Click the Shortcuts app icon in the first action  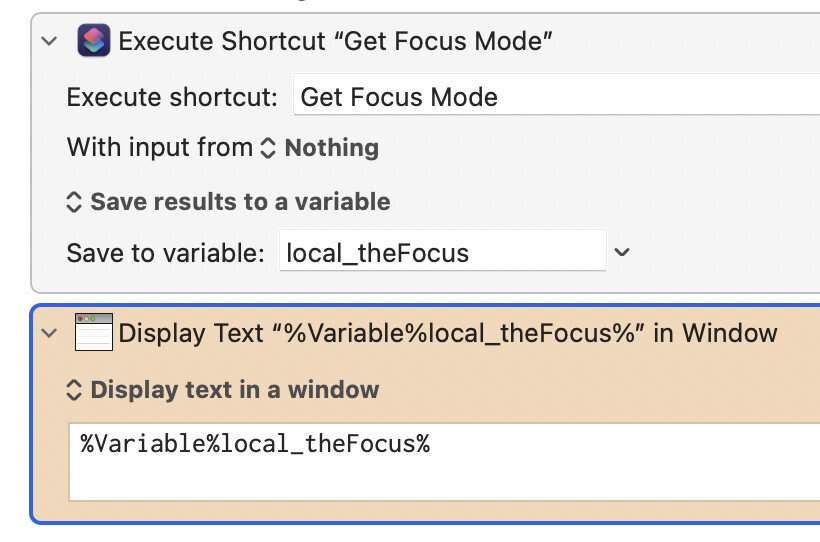(94, 41)
